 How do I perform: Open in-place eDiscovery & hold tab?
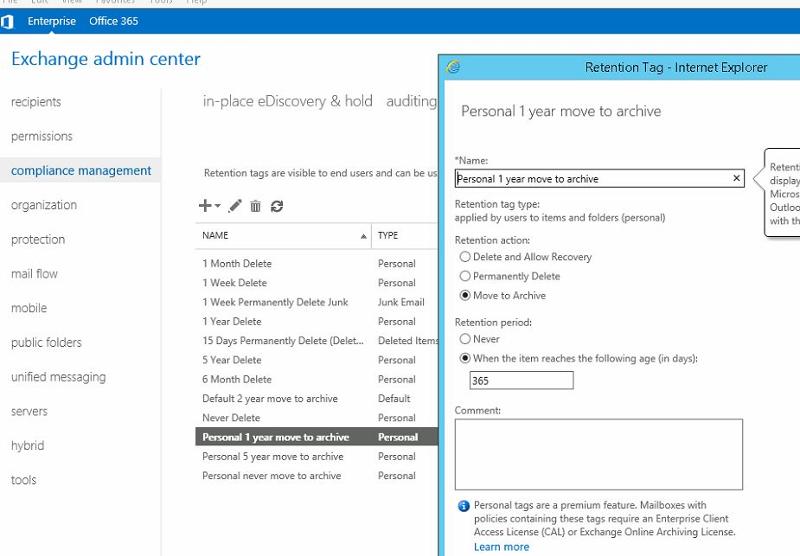tap(288, 101)
